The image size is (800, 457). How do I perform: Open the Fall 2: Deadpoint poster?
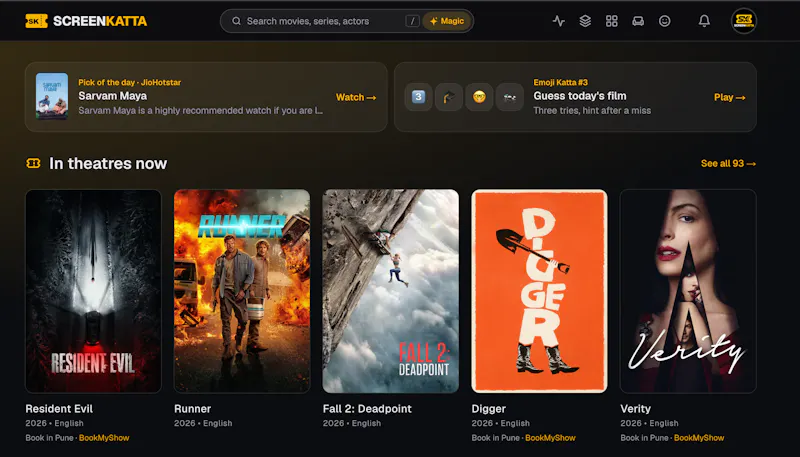391,291
